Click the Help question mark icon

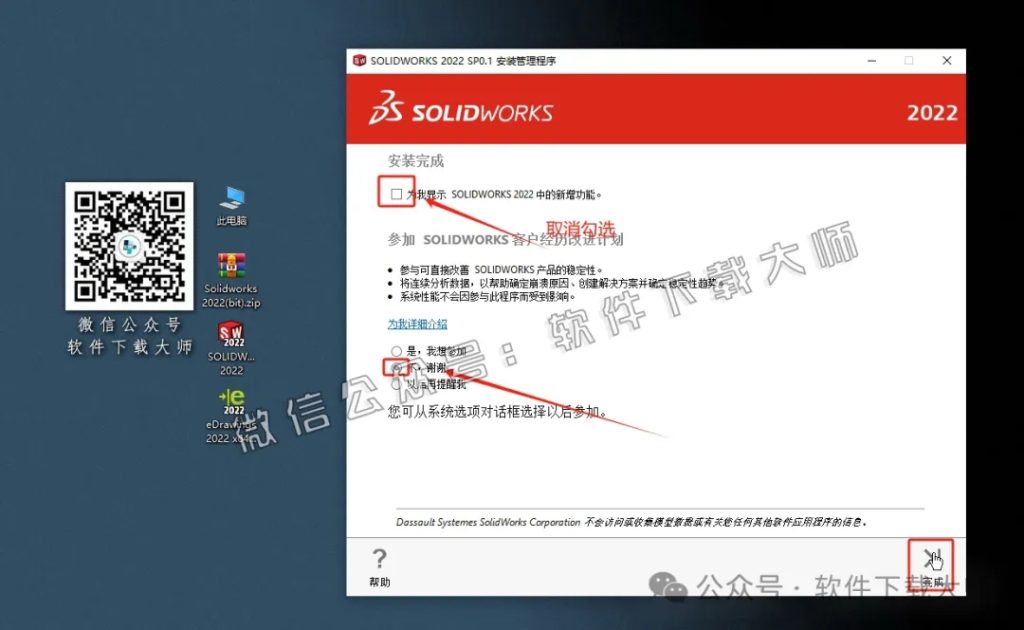[x=379, y=559]
